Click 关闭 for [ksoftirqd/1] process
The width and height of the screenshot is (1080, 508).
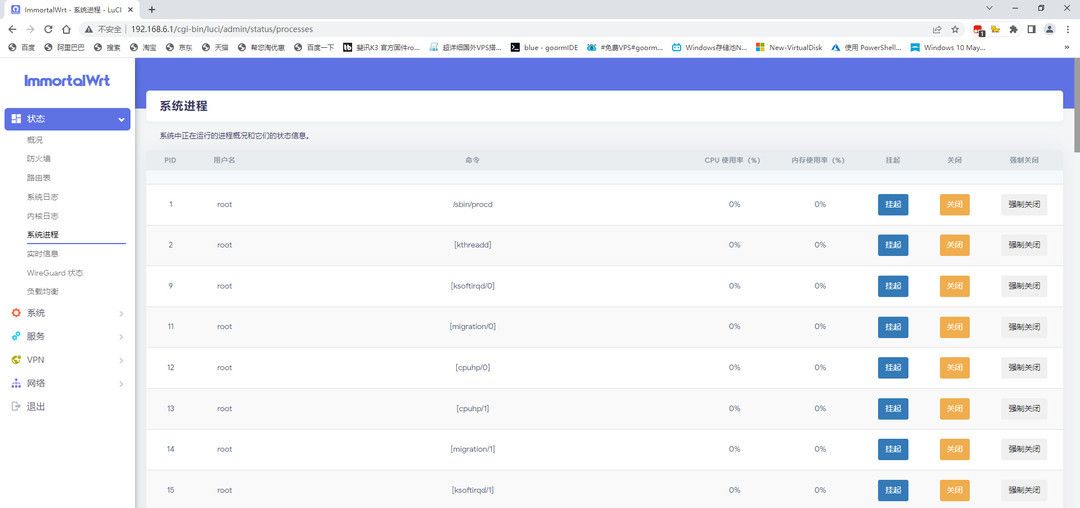[x=955, y=490]
